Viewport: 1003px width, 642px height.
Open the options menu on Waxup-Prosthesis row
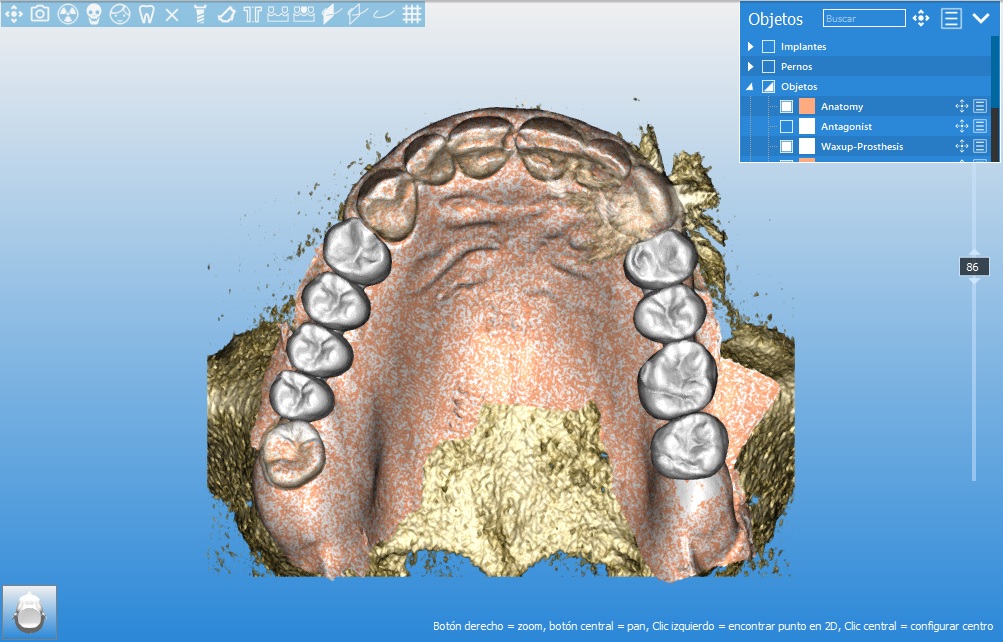coord(980,146)
